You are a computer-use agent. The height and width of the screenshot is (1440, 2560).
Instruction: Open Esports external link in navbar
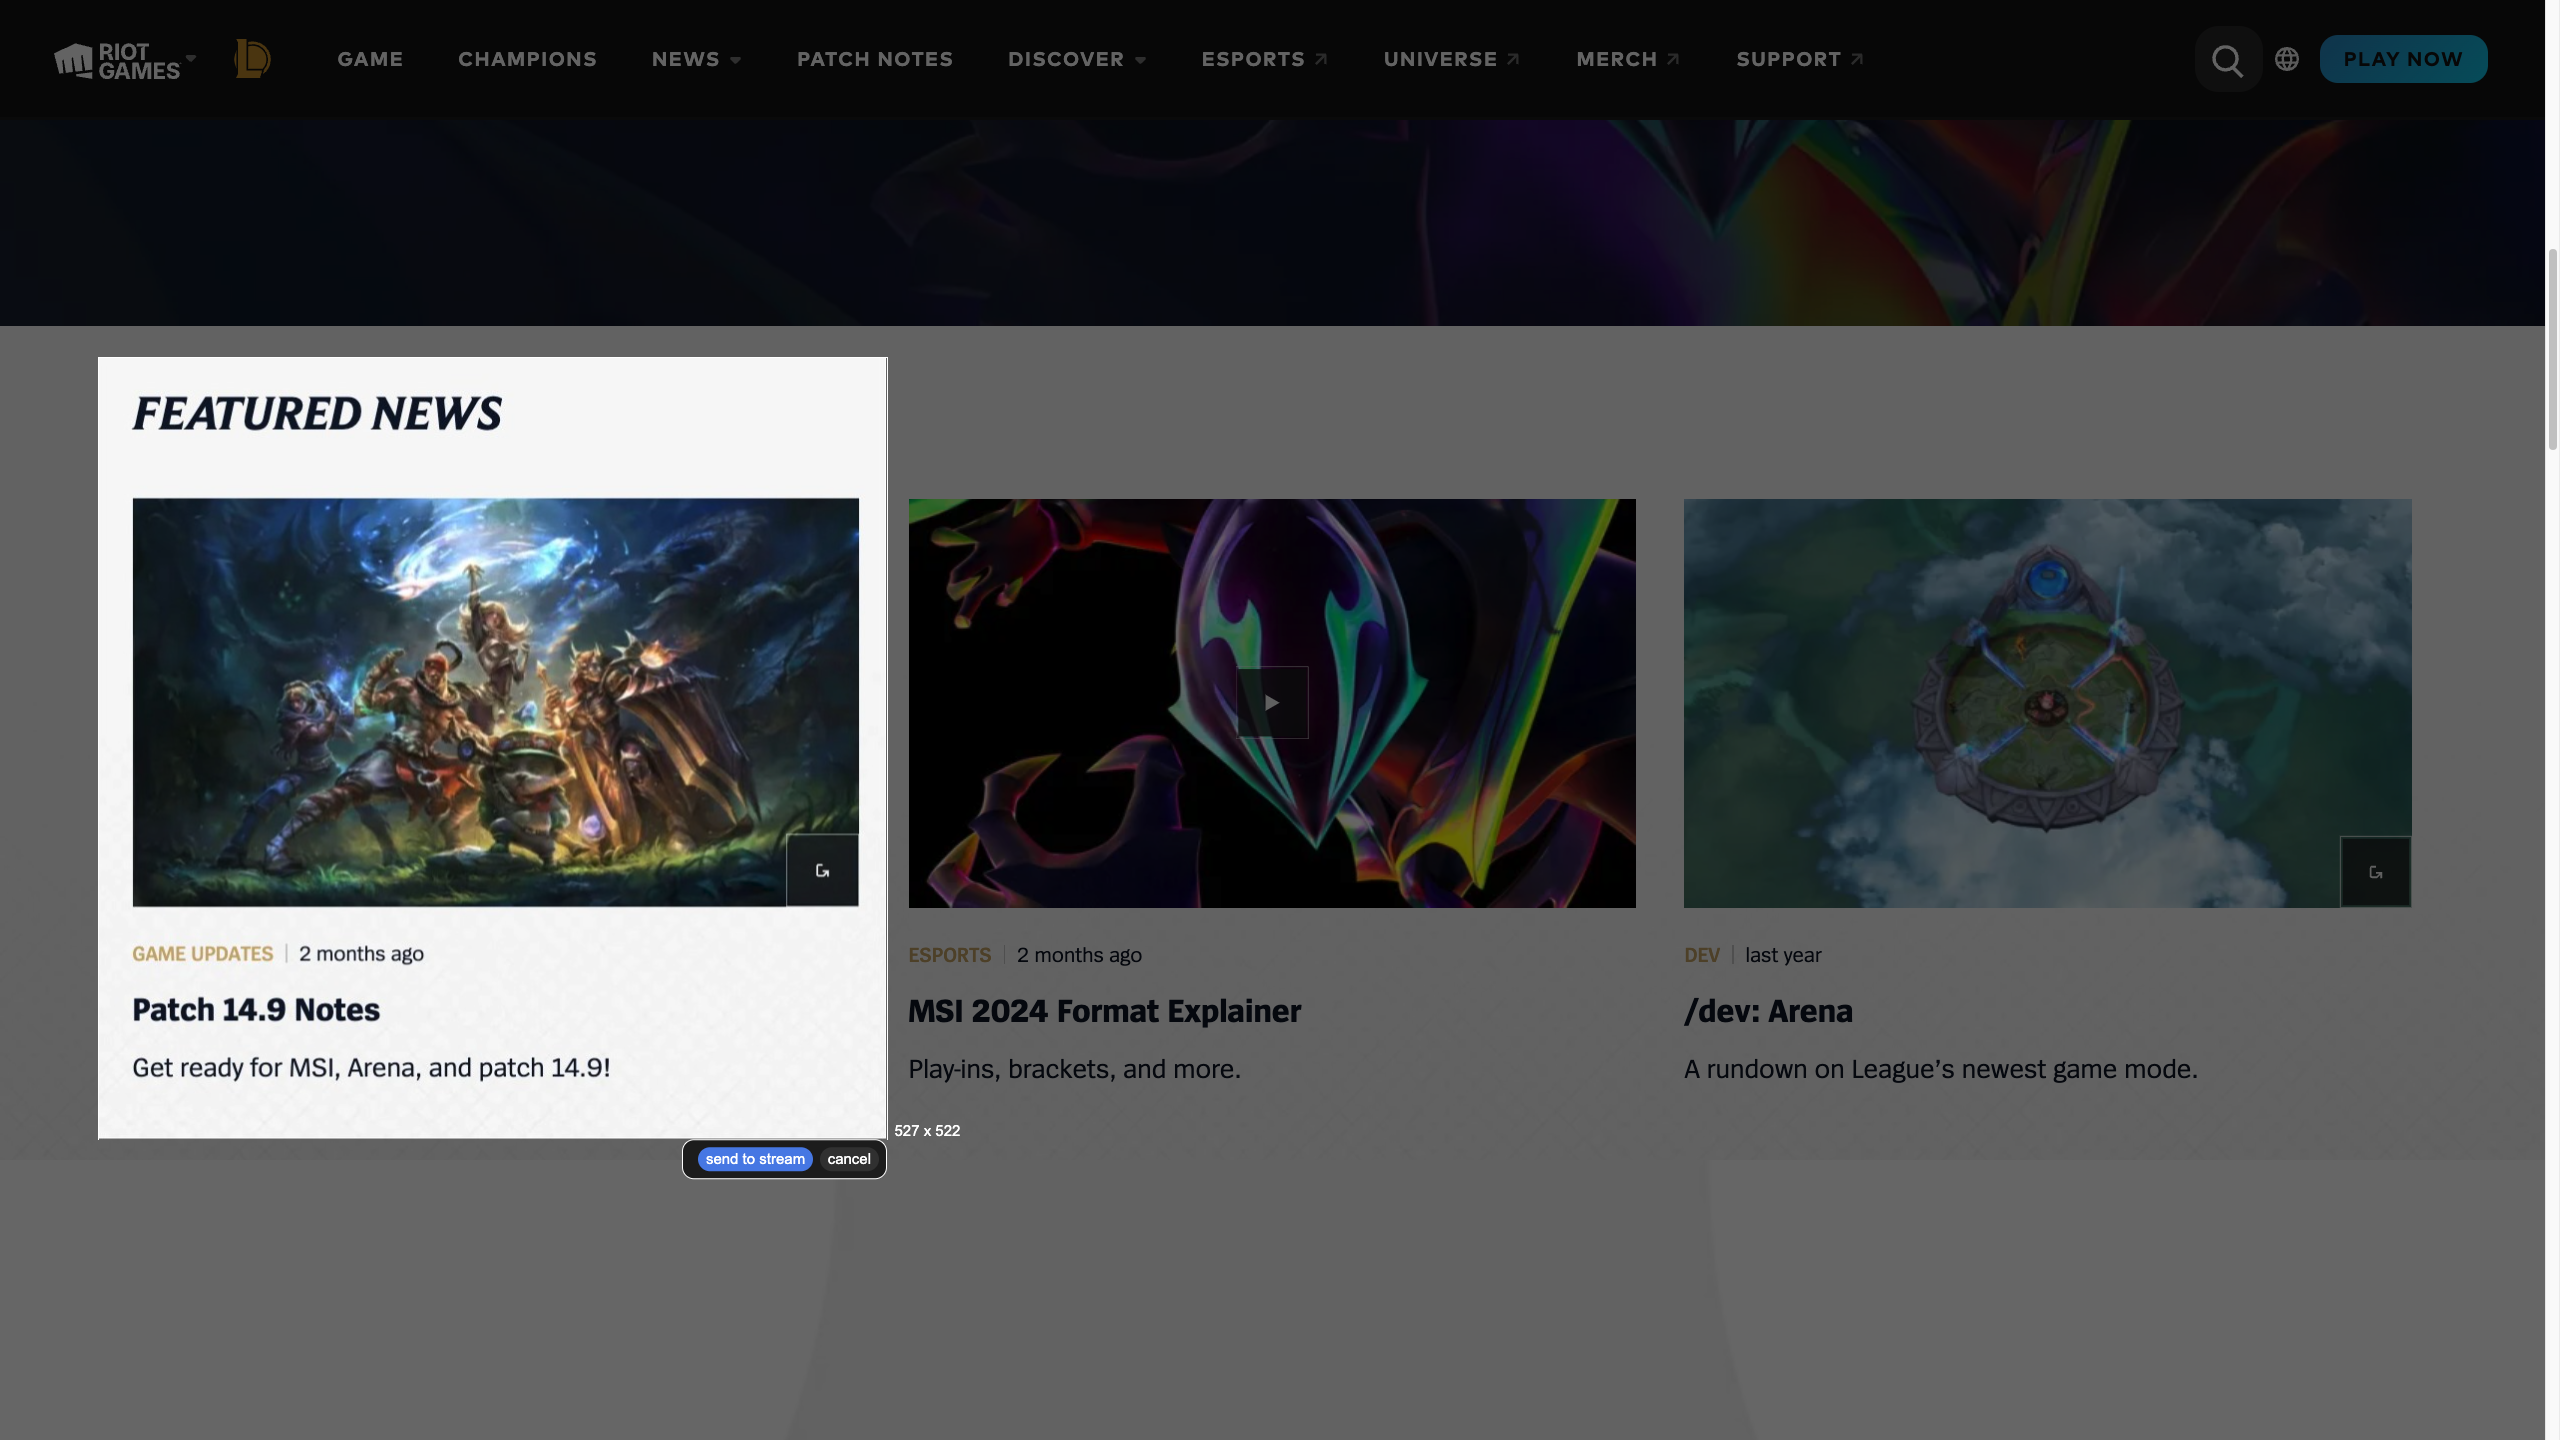[x=1264, y=59]
